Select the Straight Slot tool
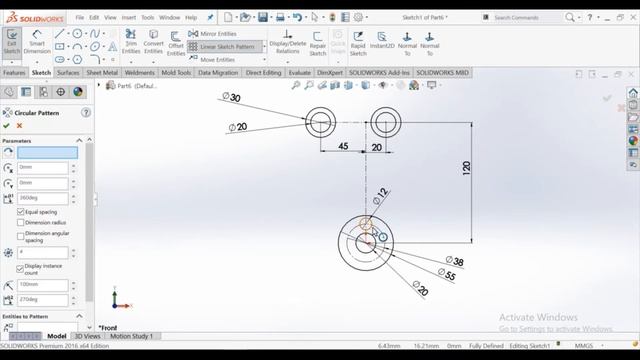This screenshot has width=640, height=360. coord(60,60)
